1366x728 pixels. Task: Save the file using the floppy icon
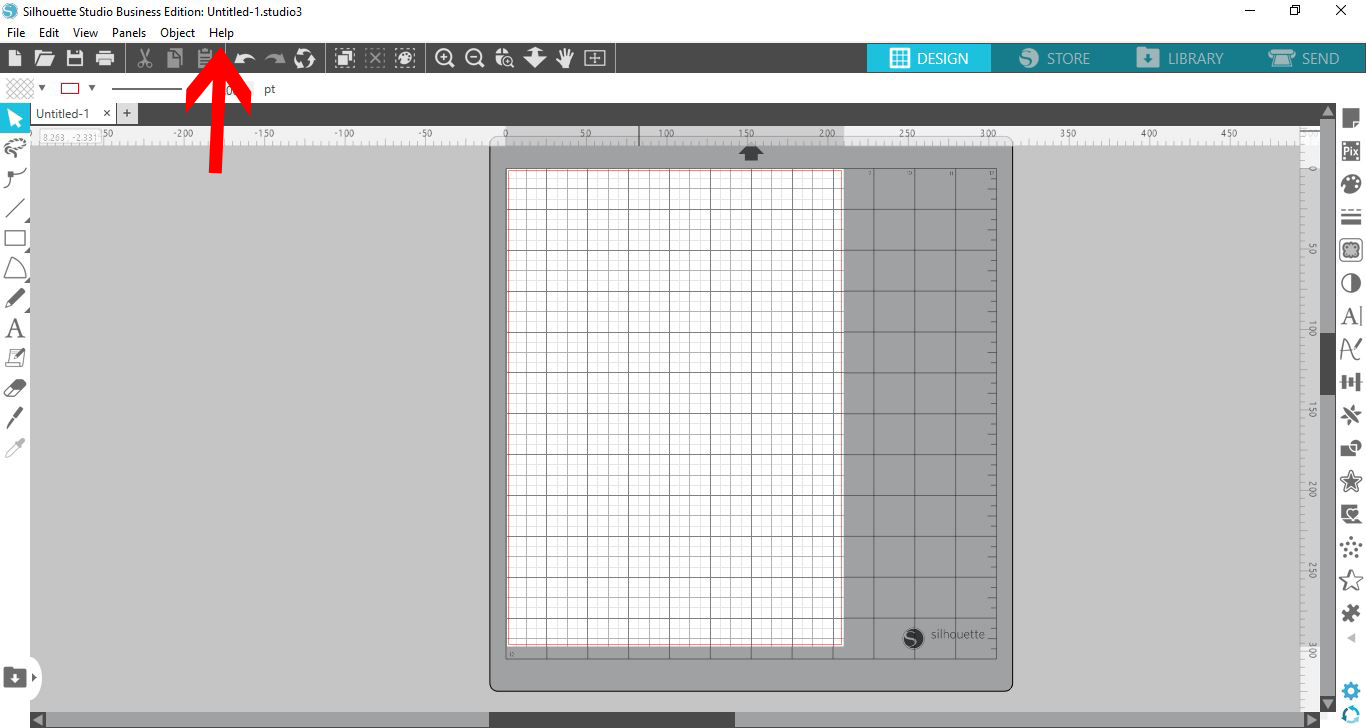coord(74,58)
